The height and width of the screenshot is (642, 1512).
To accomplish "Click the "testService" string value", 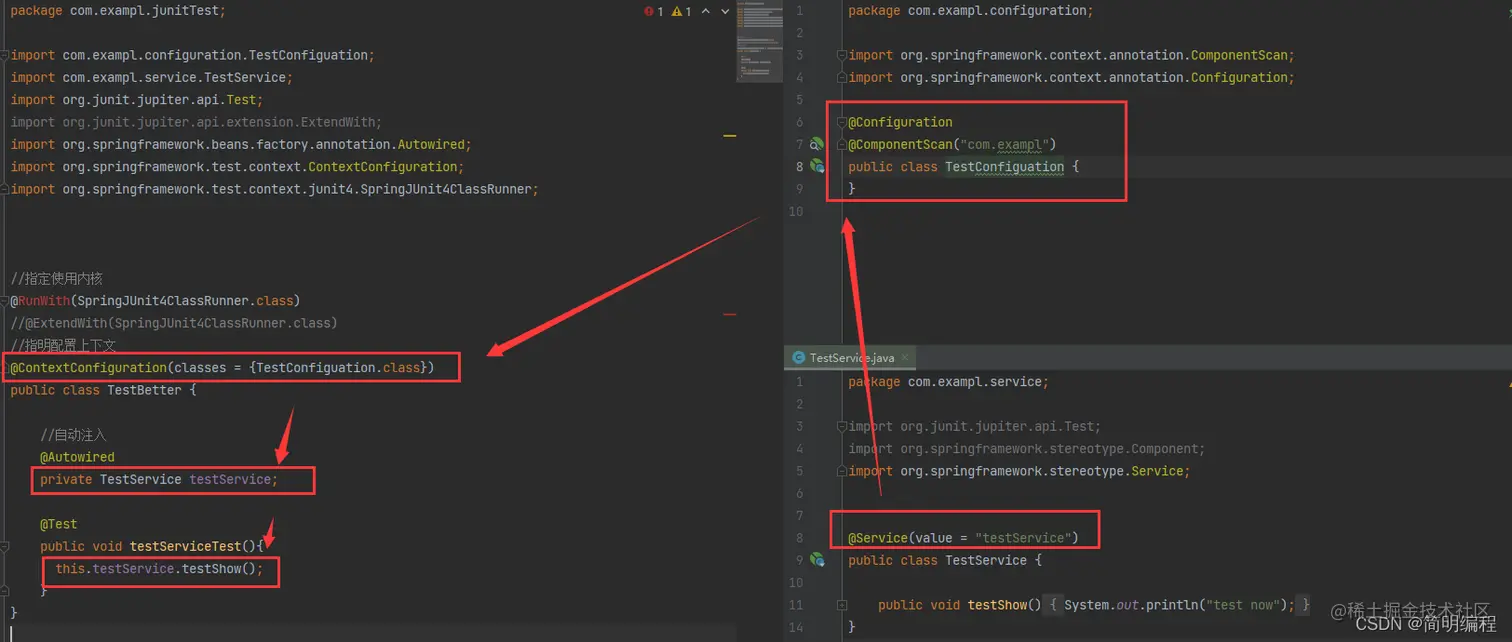I will click(x=1023, y=538).
